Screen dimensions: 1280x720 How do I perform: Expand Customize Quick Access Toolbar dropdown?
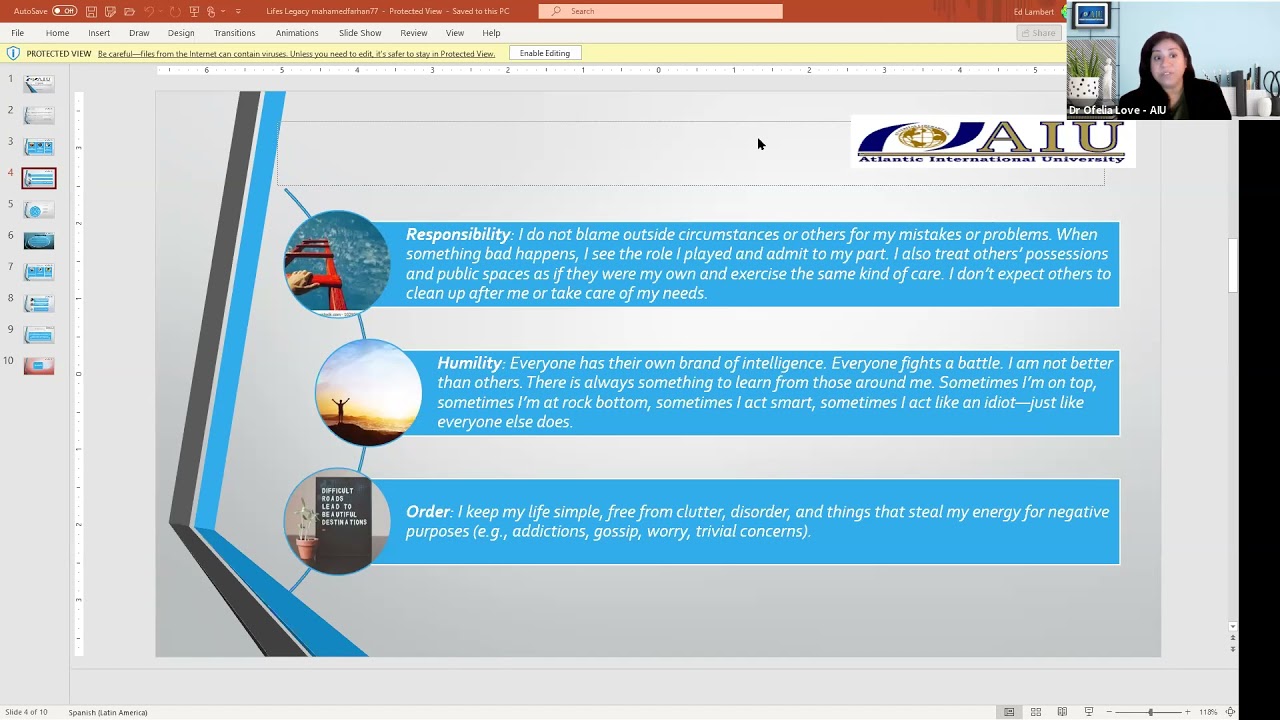click(238, 11)
